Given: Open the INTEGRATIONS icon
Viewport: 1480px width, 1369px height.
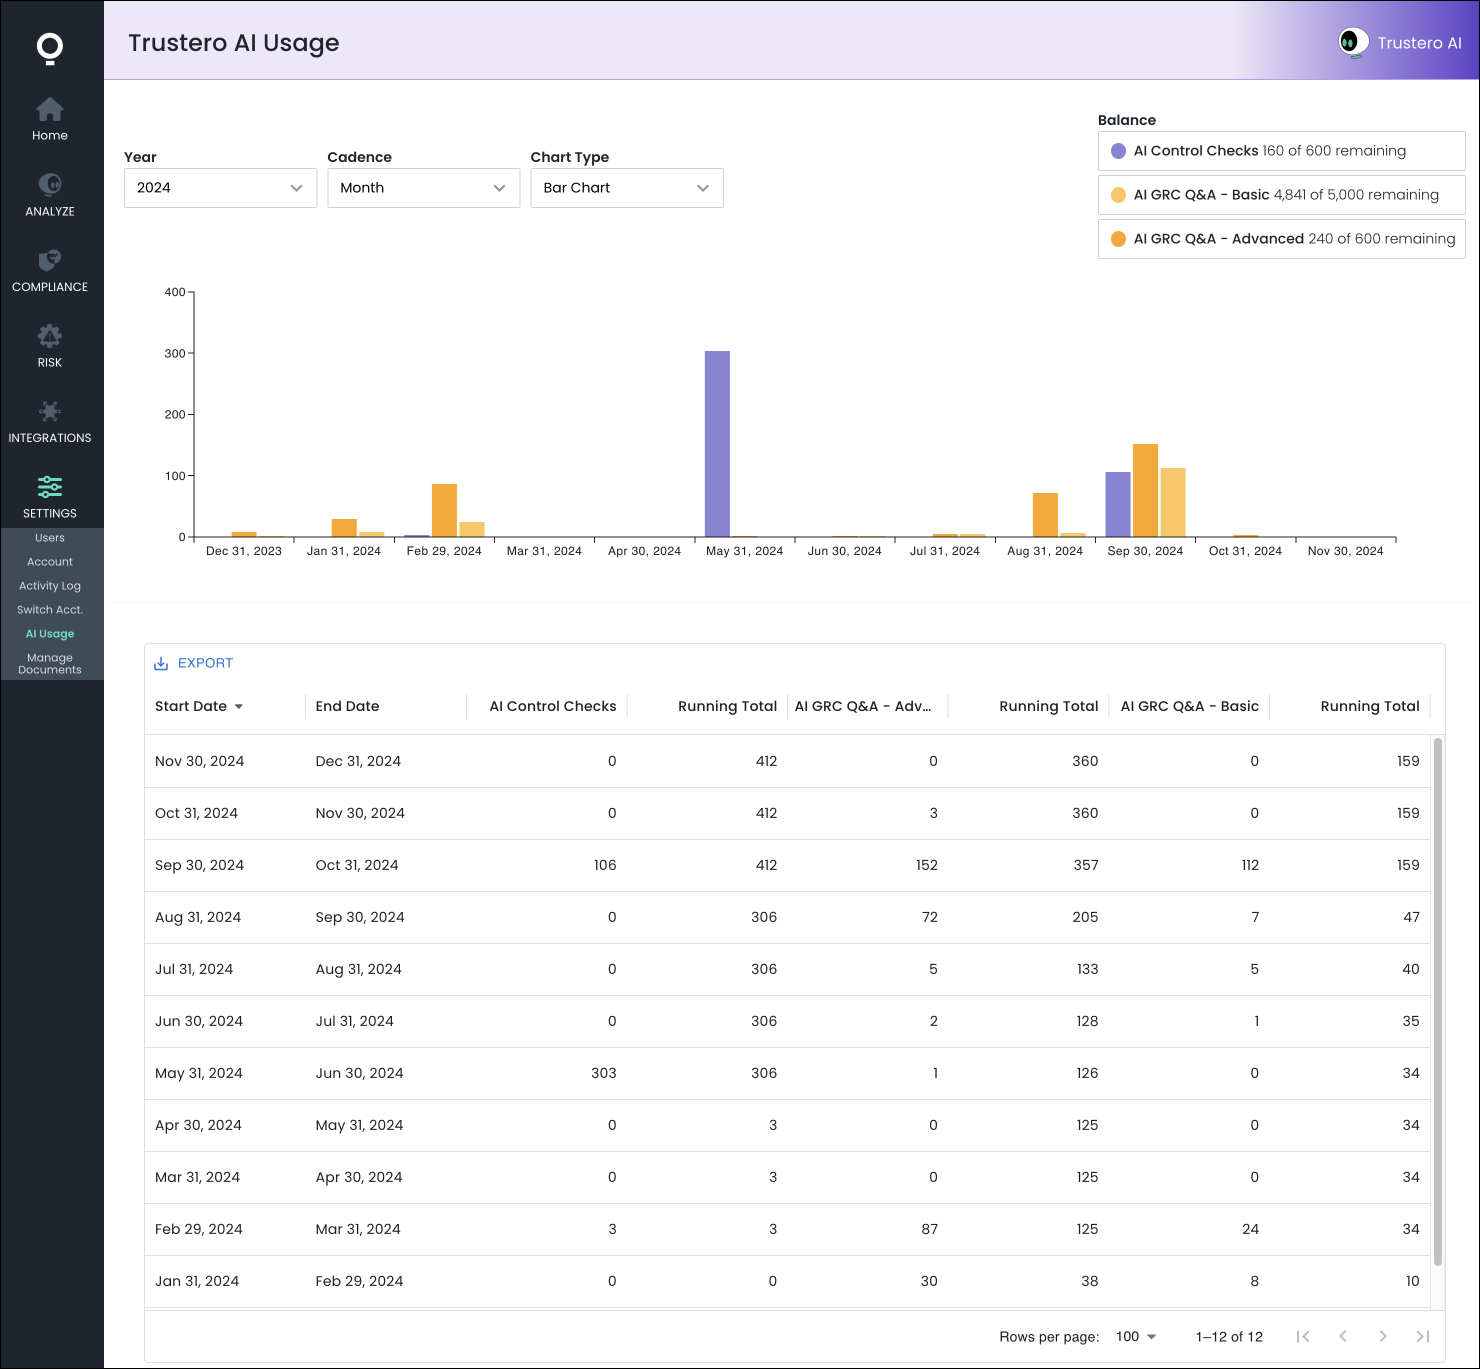Looking at the screenshot, I should coord(50,411).
